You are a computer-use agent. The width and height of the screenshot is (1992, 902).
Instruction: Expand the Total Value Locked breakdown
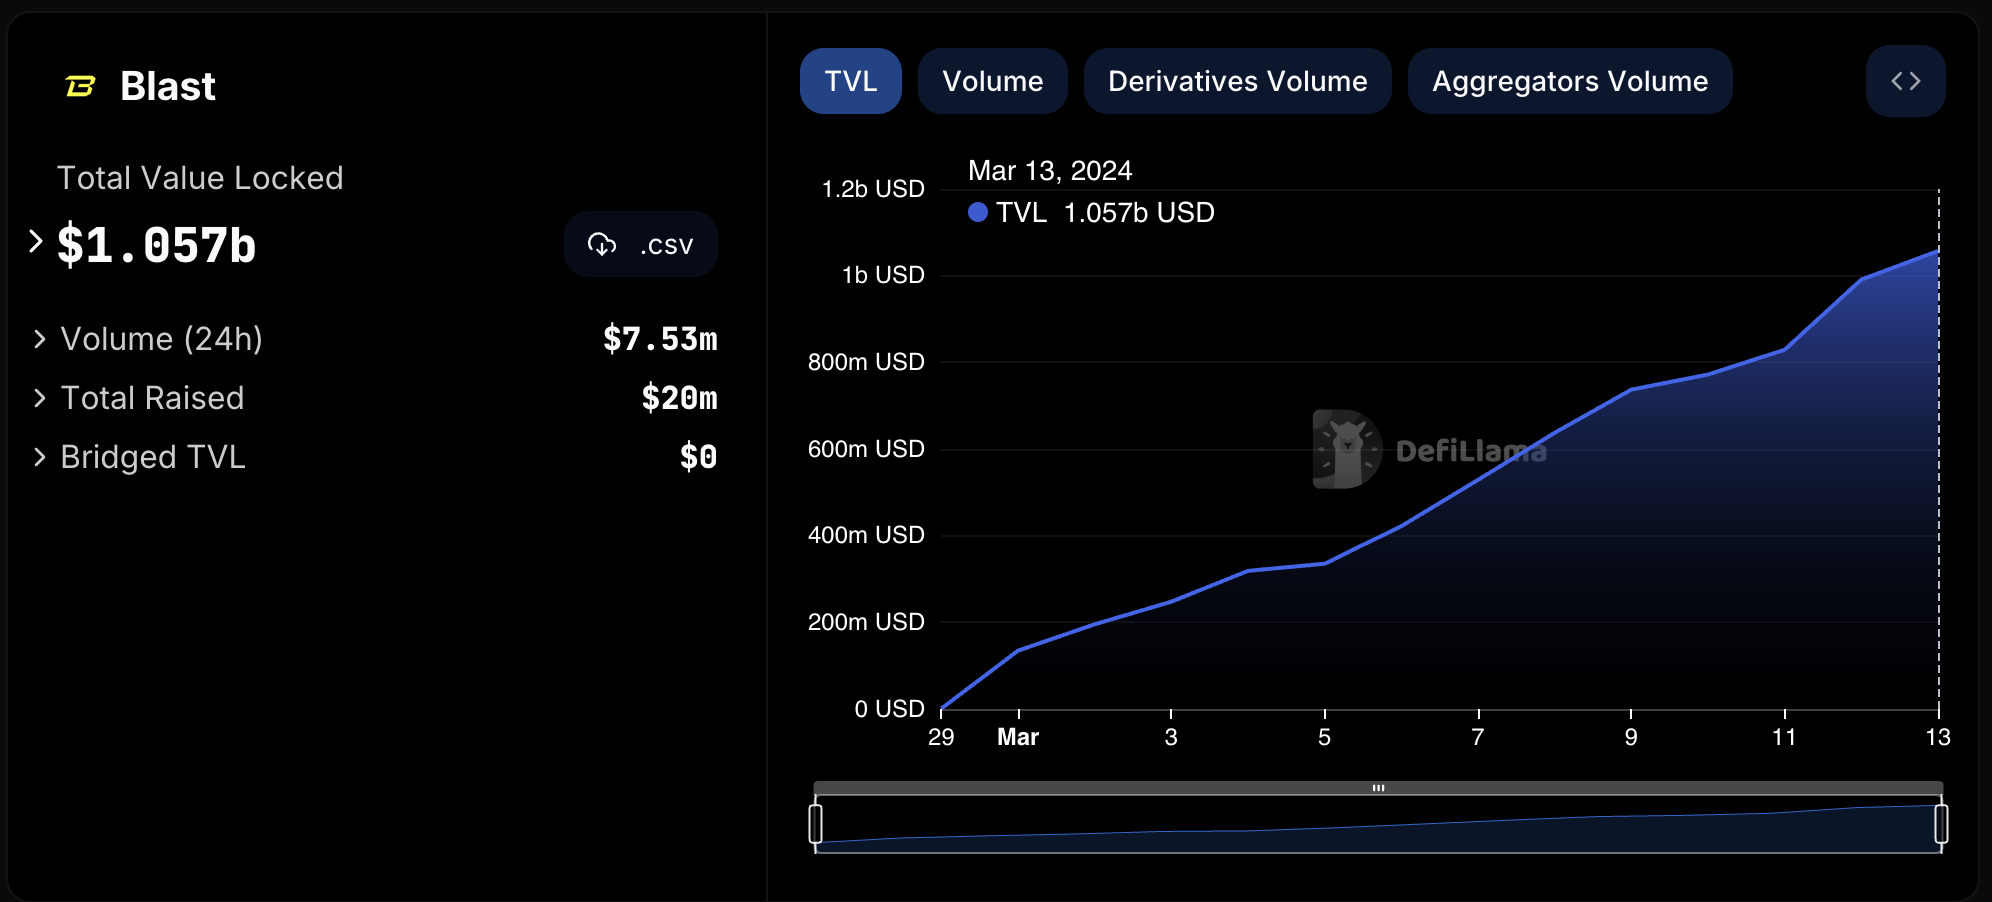pyautogui.click(x=36, y=241)
